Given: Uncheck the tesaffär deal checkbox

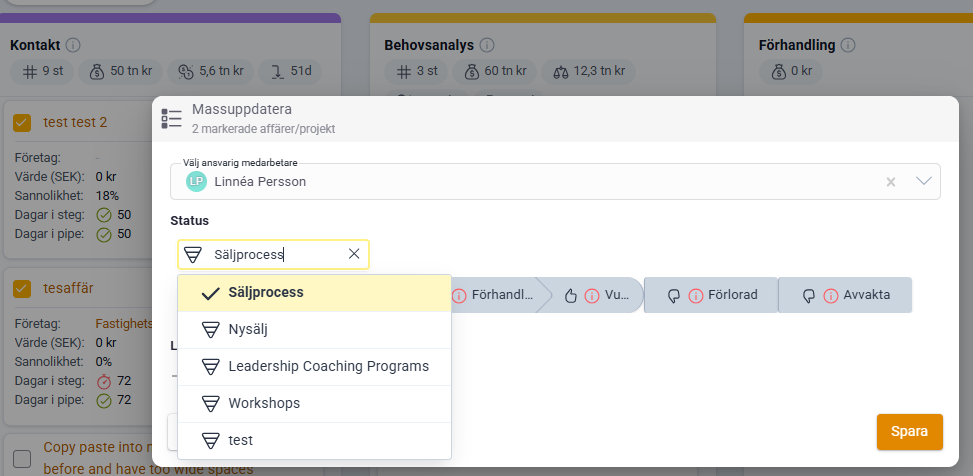Looking at the screenshot, I should click(22, 289).
